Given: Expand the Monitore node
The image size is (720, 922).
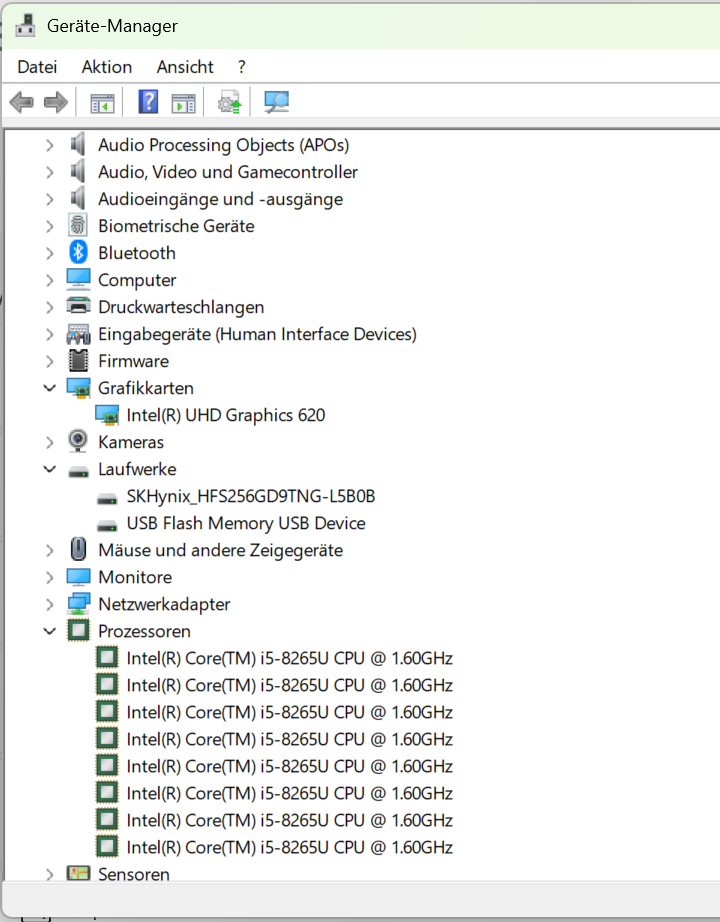Looking at the screenshot, I should (50, 578).
